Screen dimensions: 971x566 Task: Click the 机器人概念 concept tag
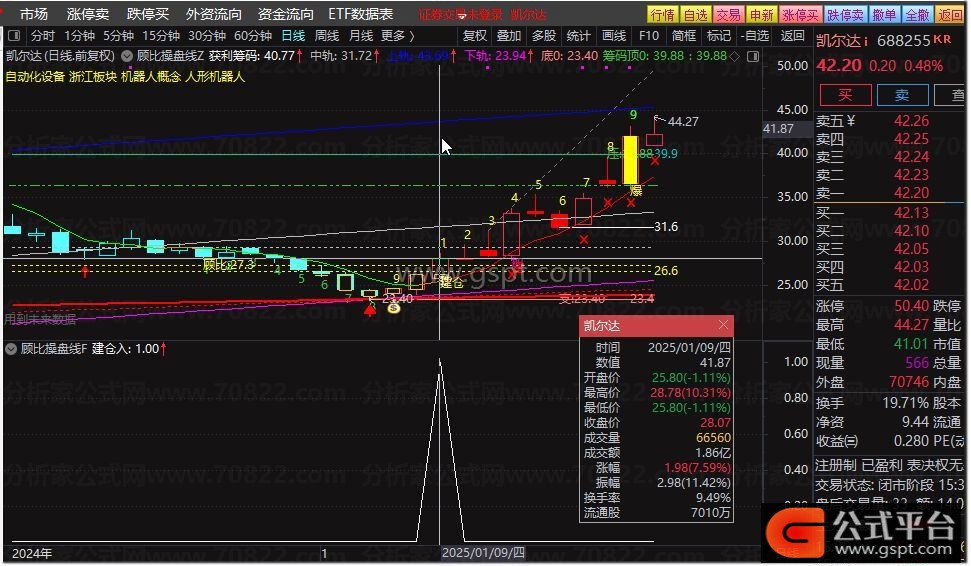[151, 77]
